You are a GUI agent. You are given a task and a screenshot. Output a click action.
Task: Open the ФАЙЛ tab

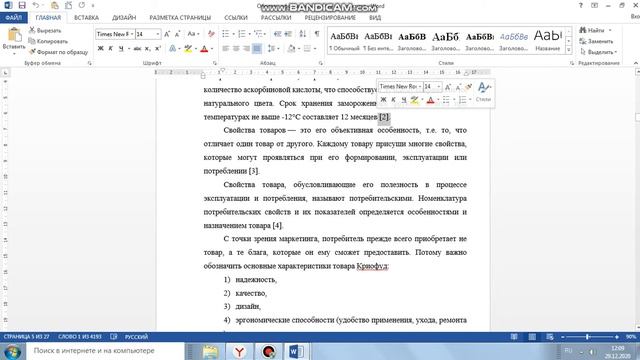[14, 18]
